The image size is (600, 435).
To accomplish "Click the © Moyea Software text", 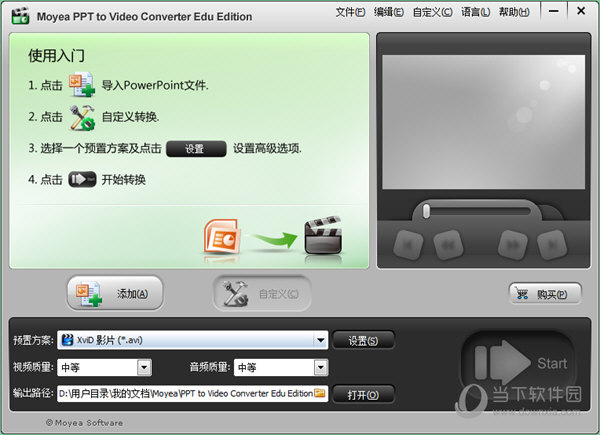I will coord(84,423).
